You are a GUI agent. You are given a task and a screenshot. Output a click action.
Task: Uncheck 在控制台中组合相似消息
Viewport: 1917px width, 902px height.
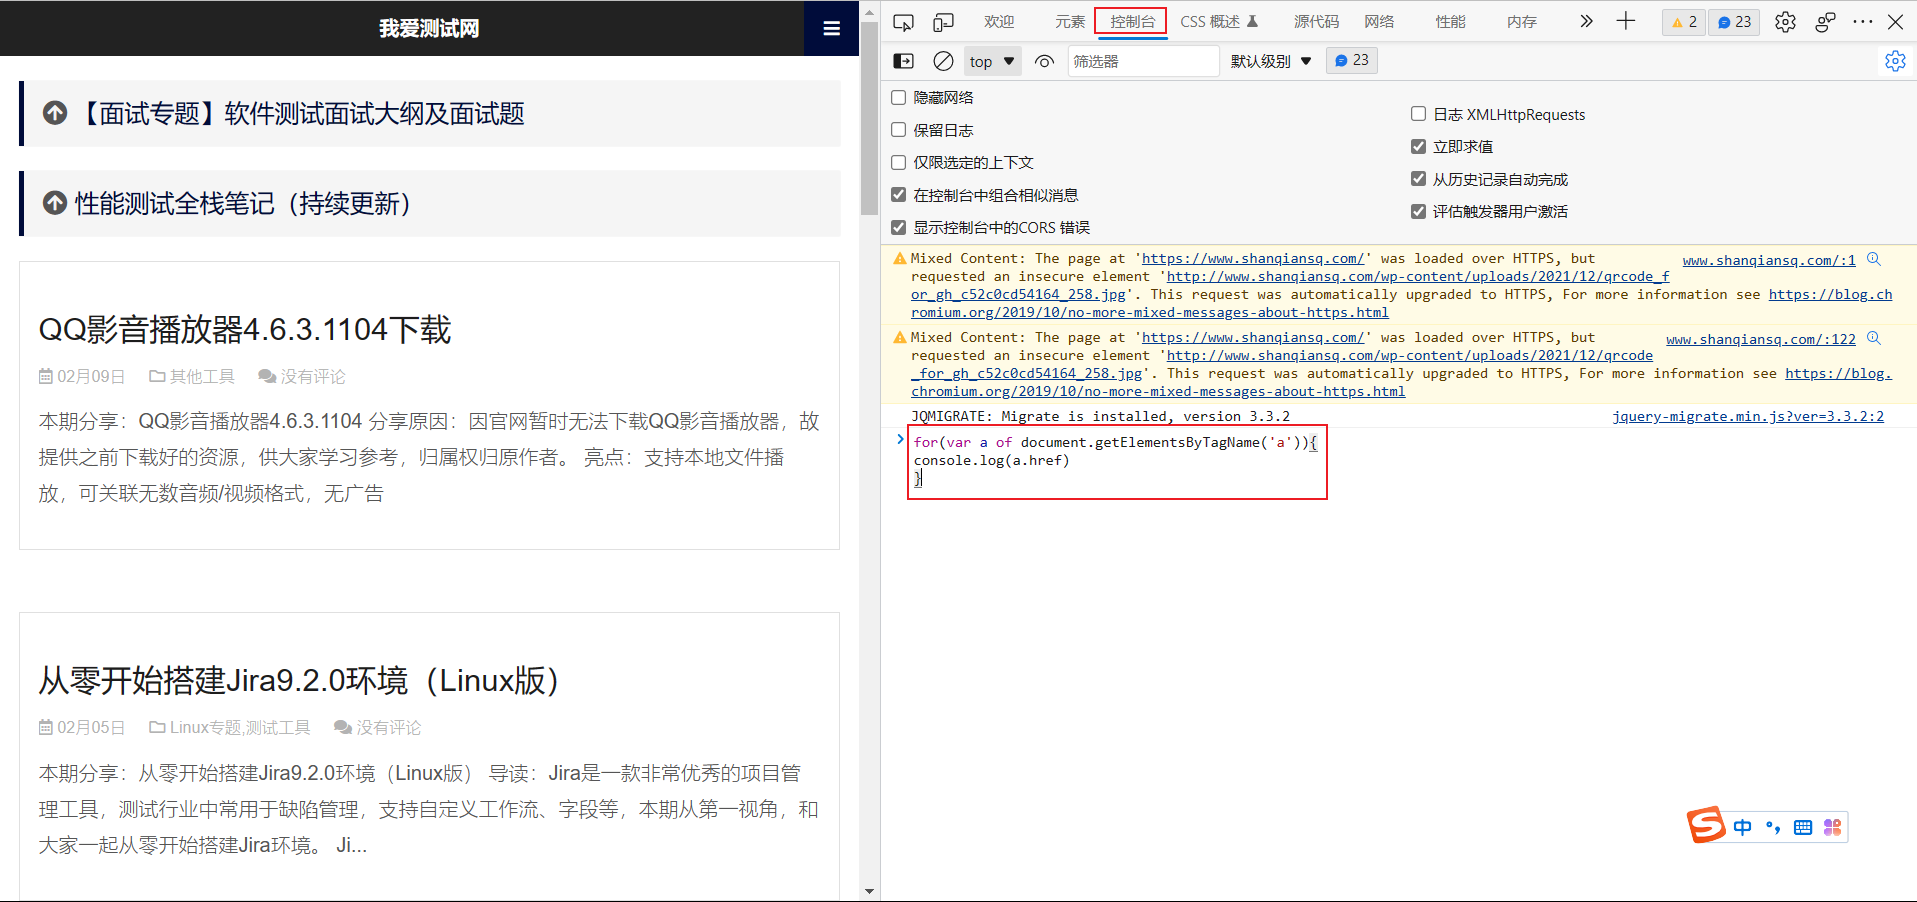pos(898,195)
